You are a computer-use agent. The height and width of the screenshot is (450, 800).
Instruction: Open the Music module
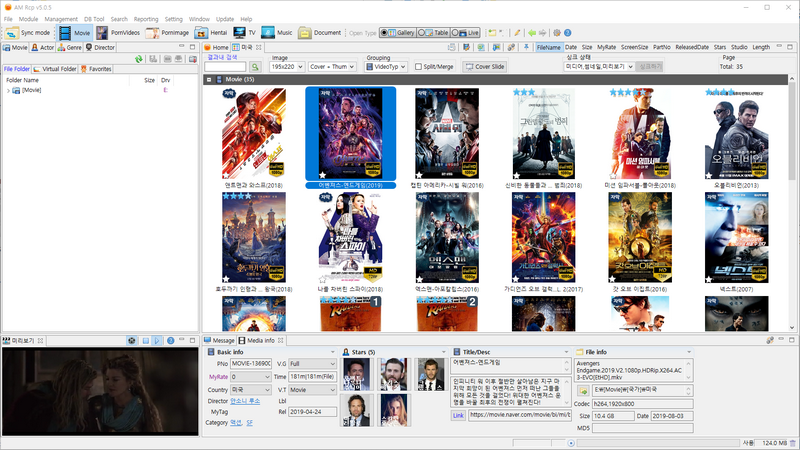(x=277, y=33)
